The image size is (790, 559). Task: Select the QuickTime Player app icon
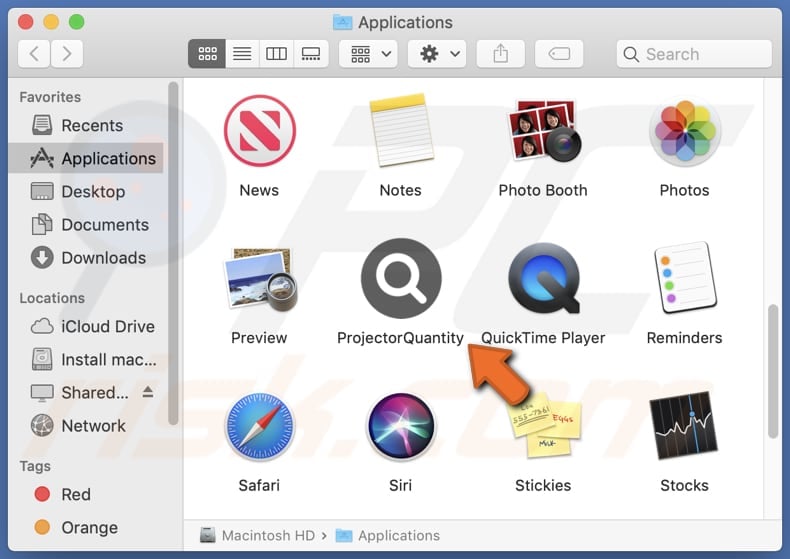tap(543, 278)
